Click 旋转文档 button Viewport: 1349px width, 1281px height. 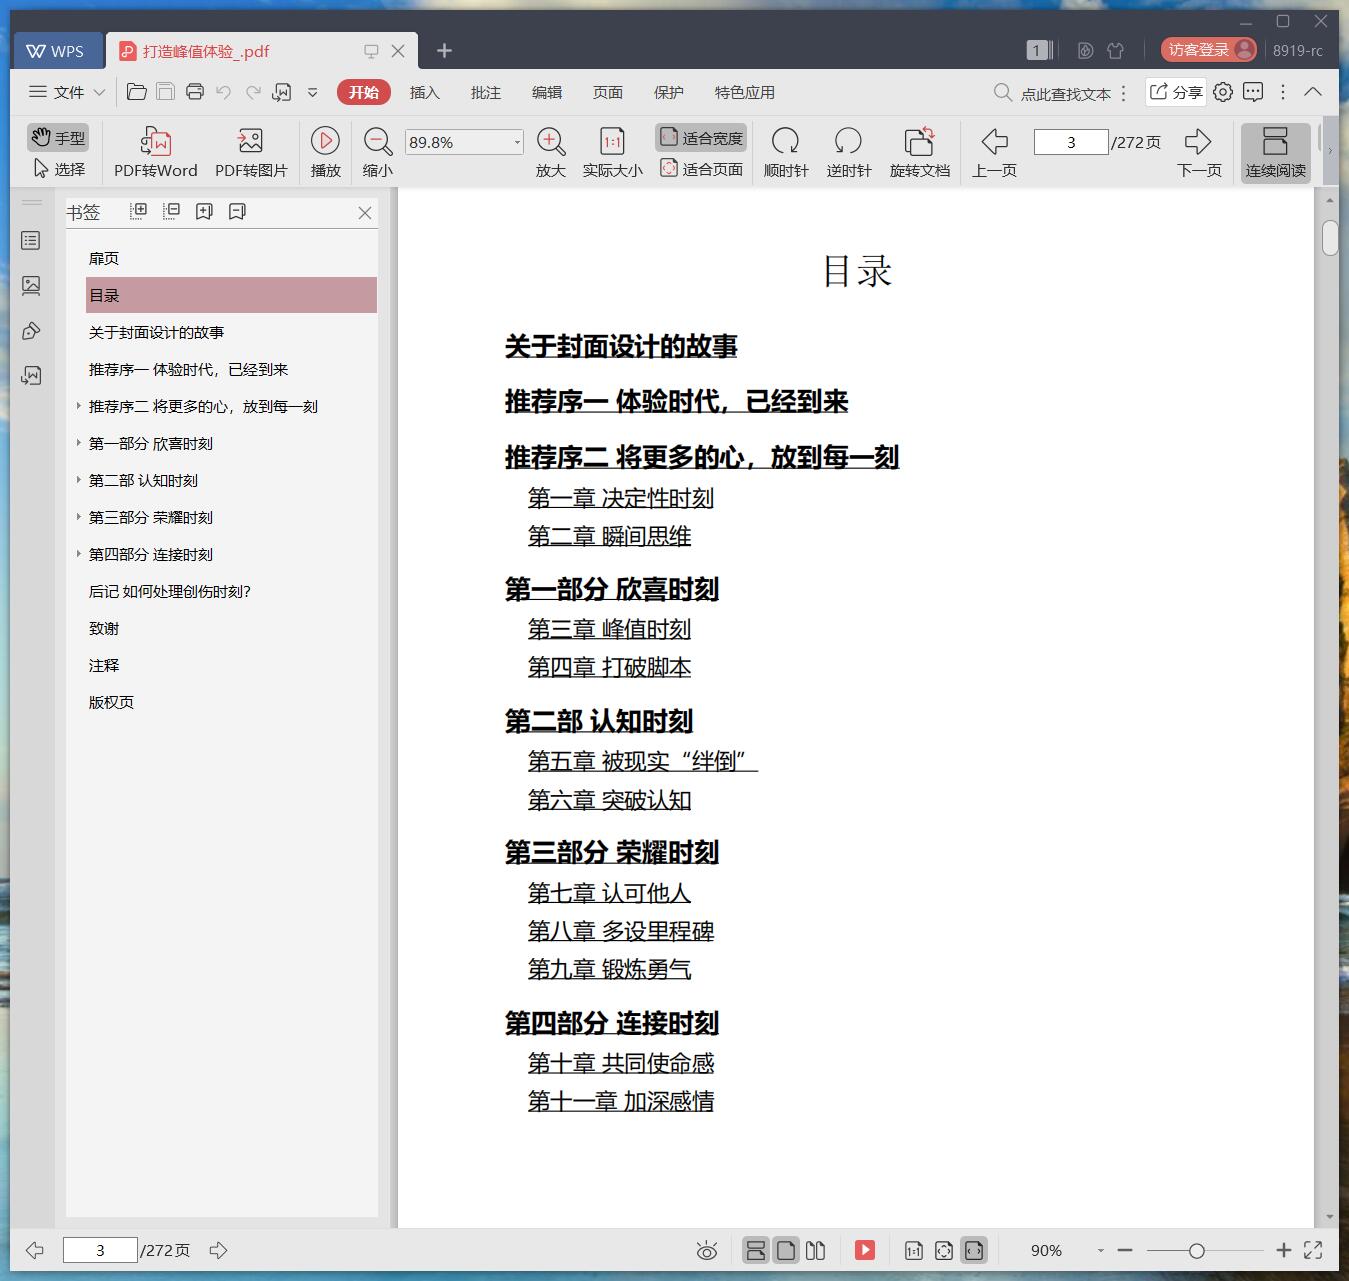click(x=919, y=153)
